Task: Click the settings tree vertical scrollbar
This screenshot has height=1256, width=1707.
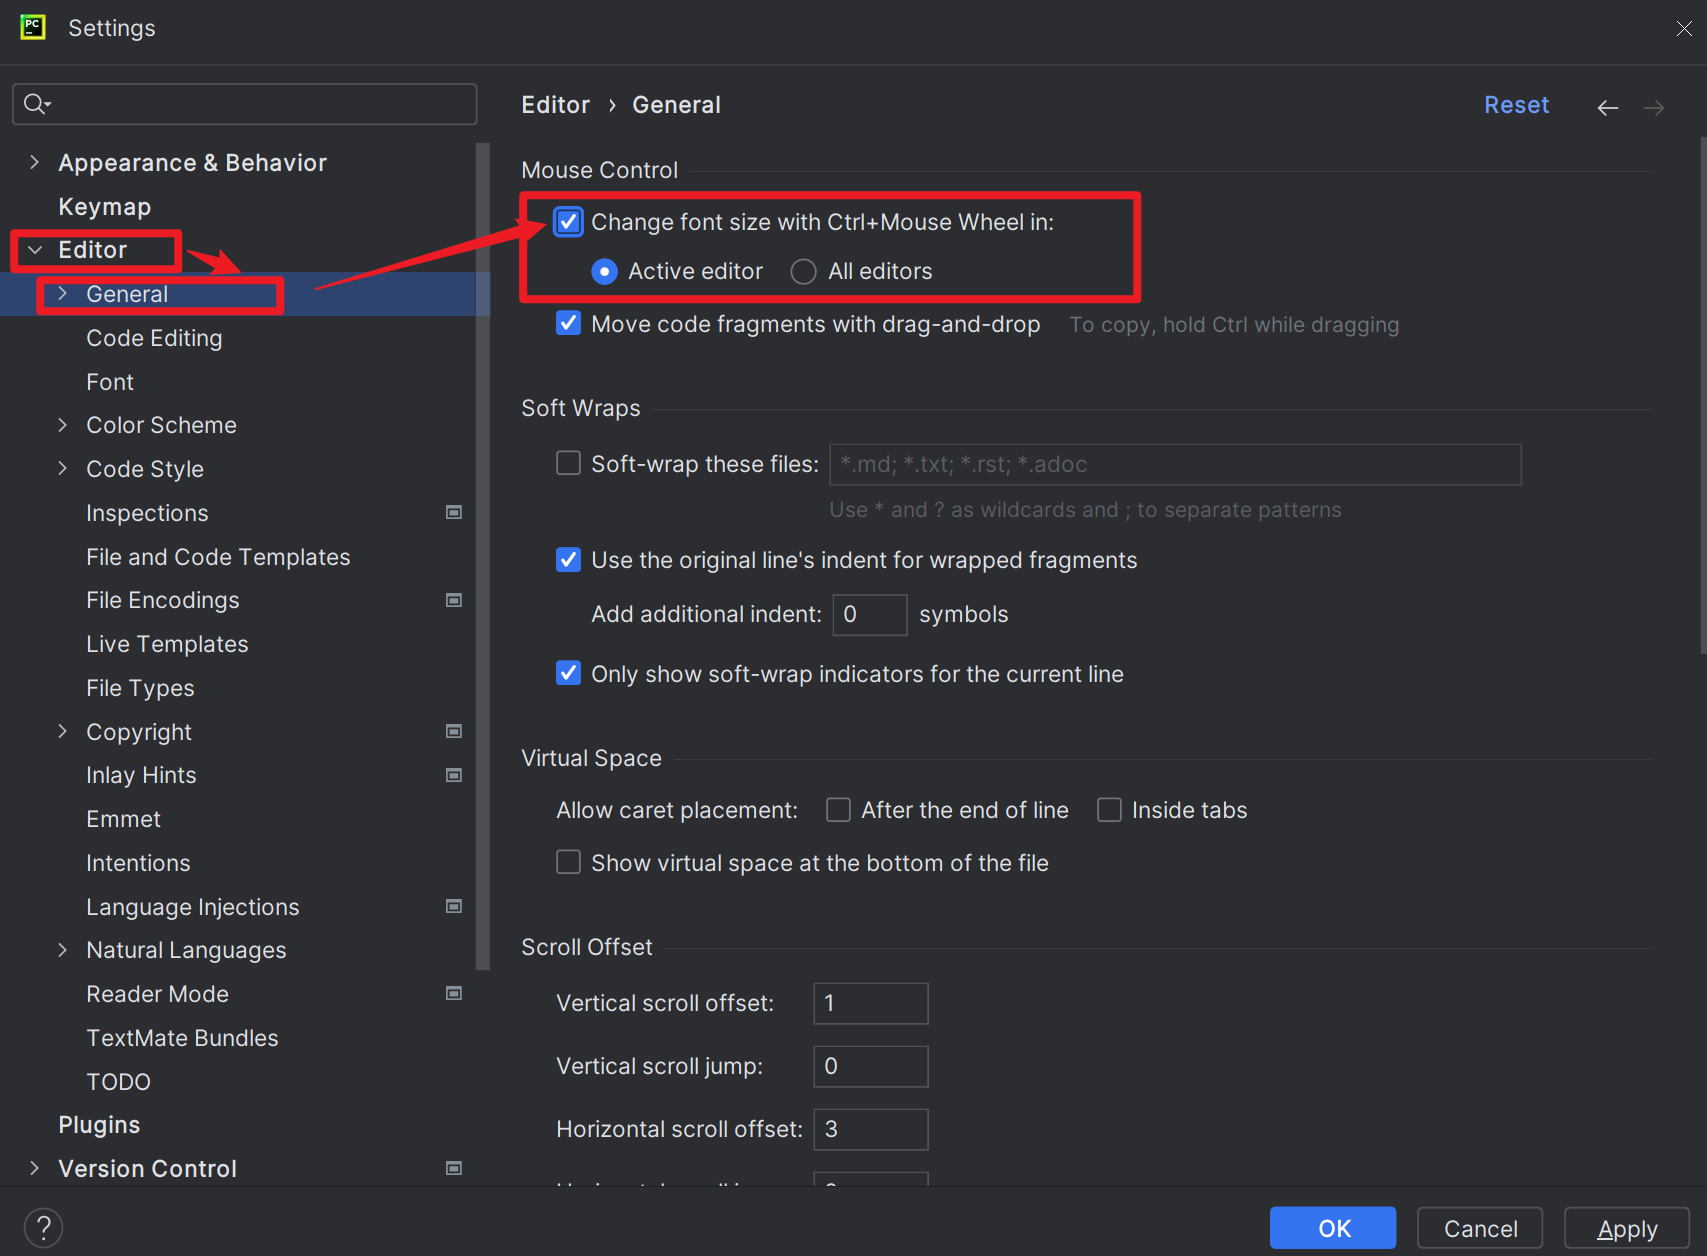Action: 484,556
